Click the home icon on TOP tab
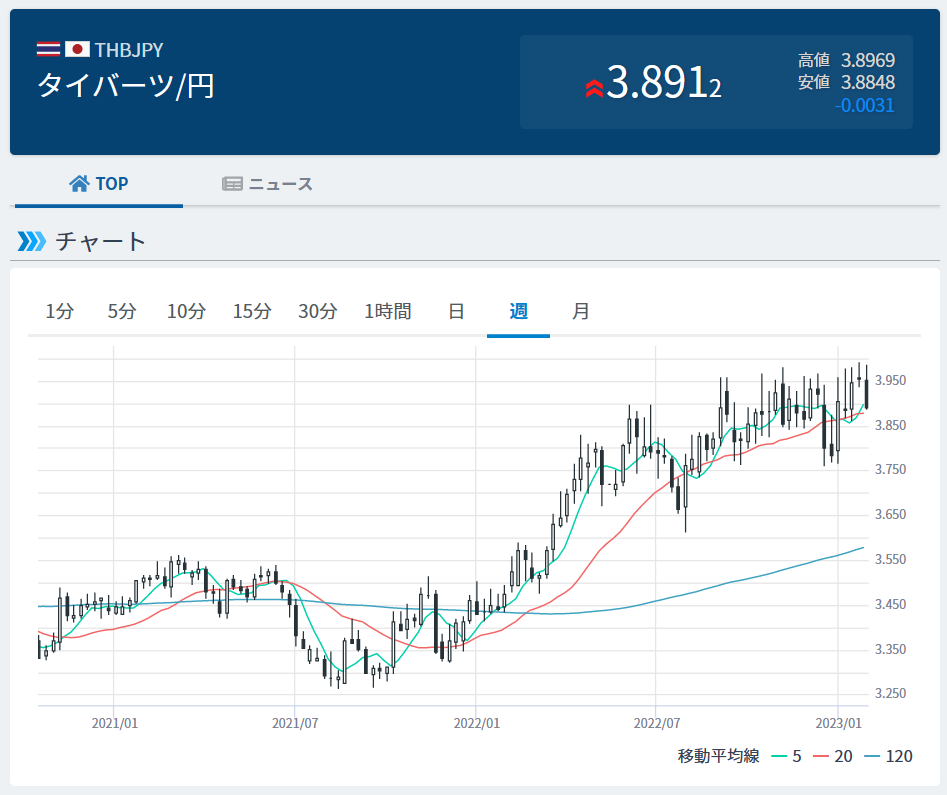 (x=79, y=184)
